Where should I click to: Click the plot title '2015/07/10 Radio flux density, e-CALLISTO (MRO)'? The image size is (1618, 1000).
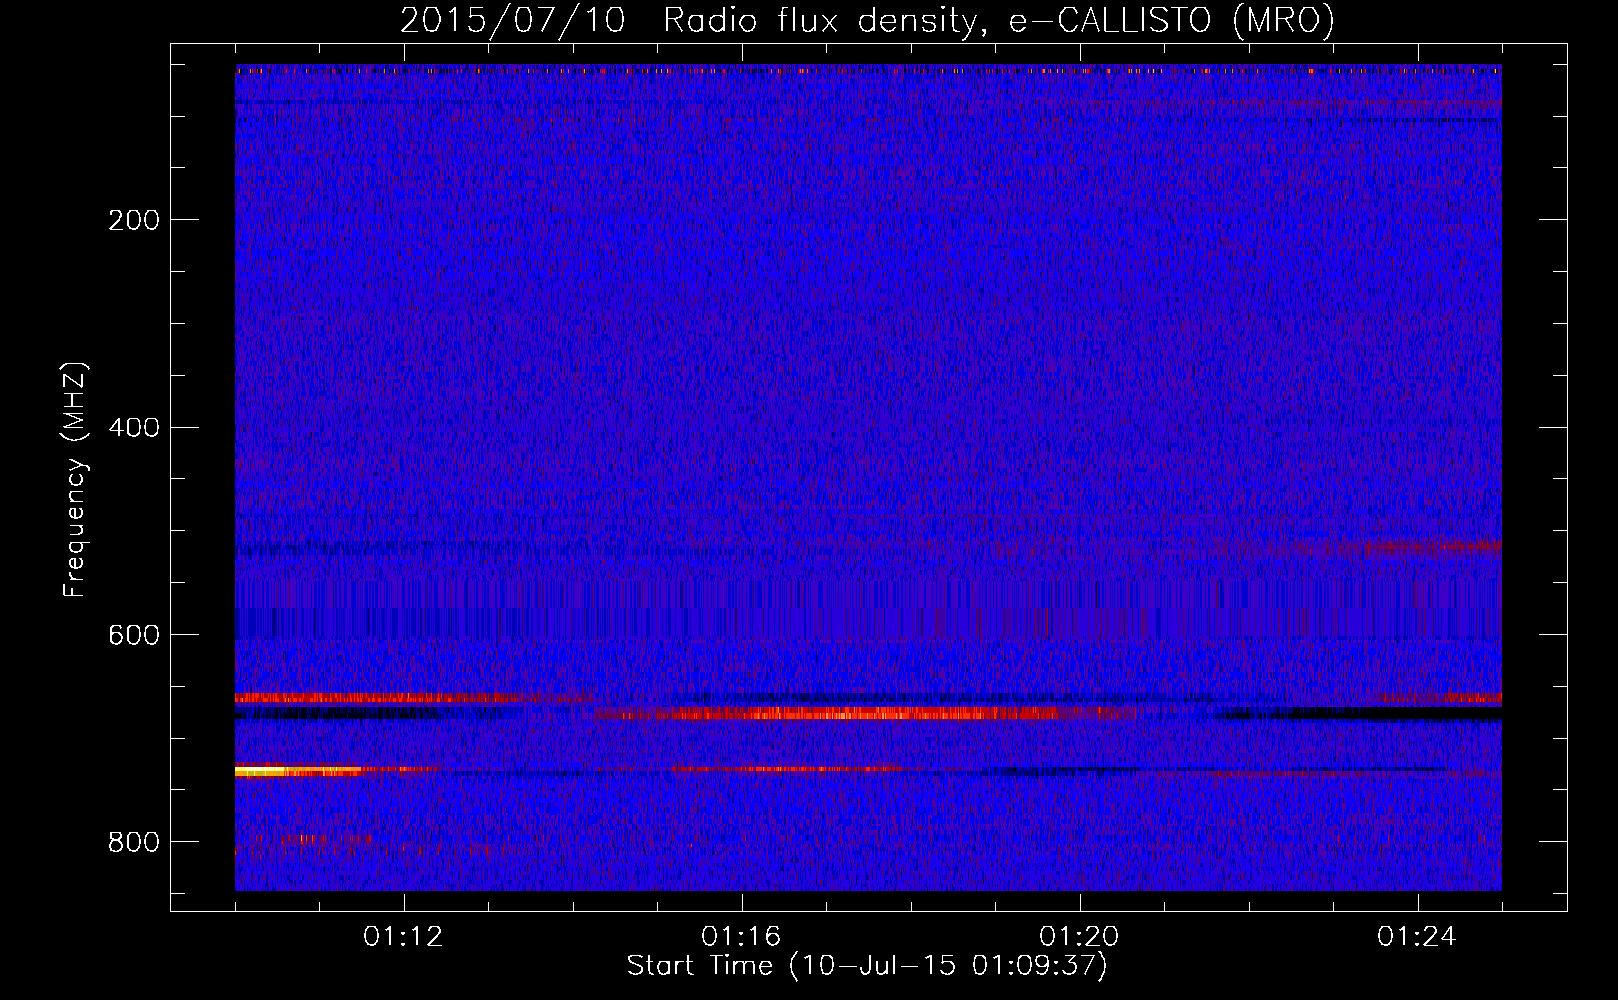867,20
